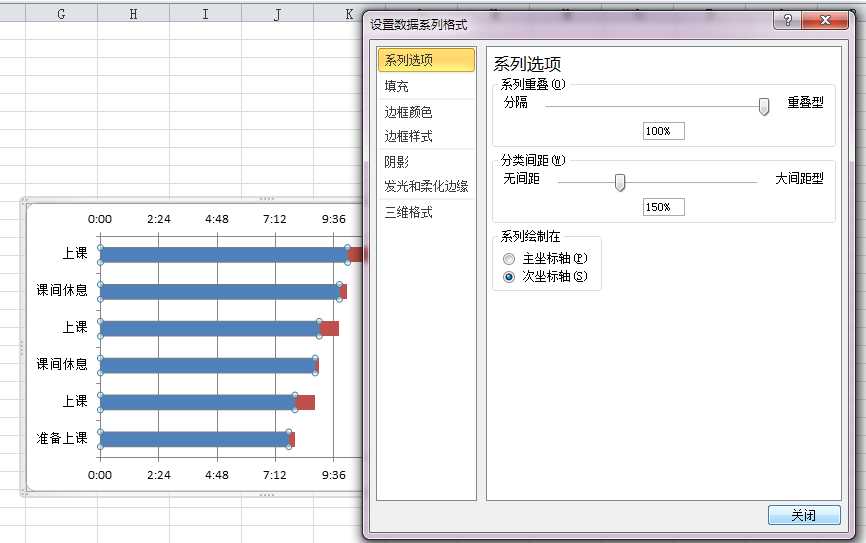Select the 主坐标轴 radio button
The height and width of the screenshot is (543, 866).
[509, 259]
